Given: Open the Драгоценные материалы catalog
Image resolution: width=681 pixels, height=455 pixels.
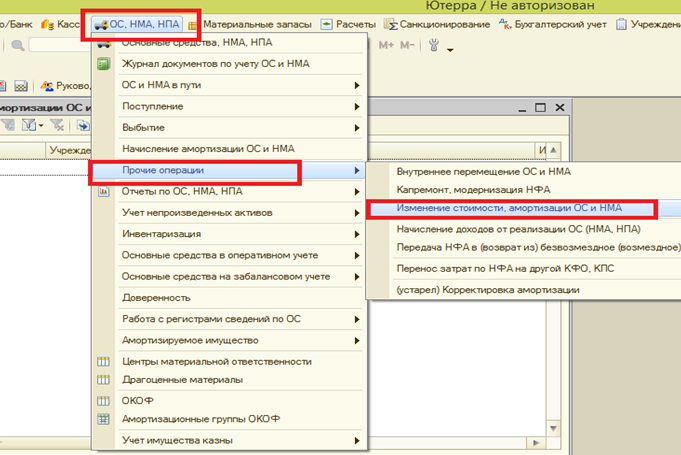Looking at the screenshot, I should click(x=181, y=380).
